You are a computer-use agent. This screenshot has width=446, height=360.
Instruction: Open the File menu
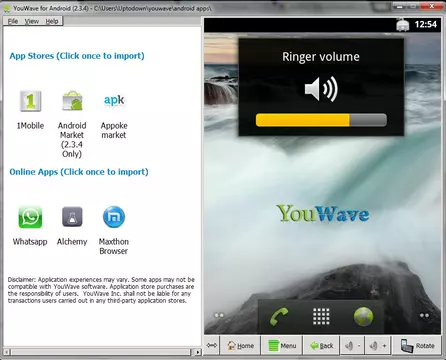point(13,21)
